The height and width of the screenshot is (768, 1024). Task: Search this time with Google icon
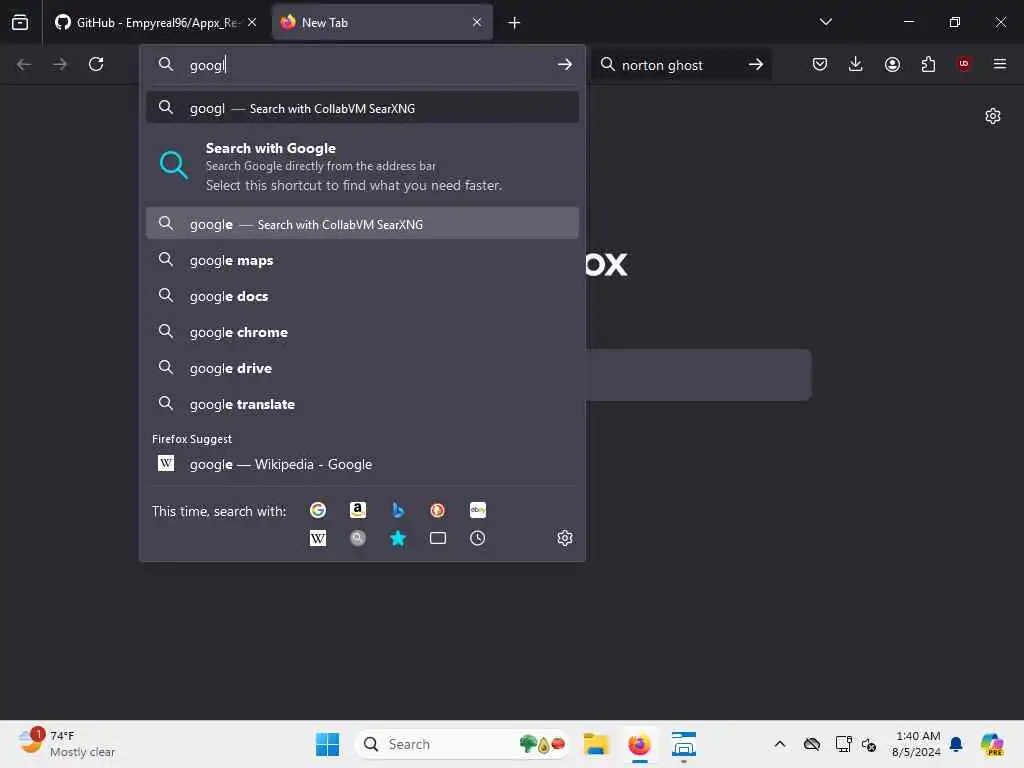pos(318,510)
